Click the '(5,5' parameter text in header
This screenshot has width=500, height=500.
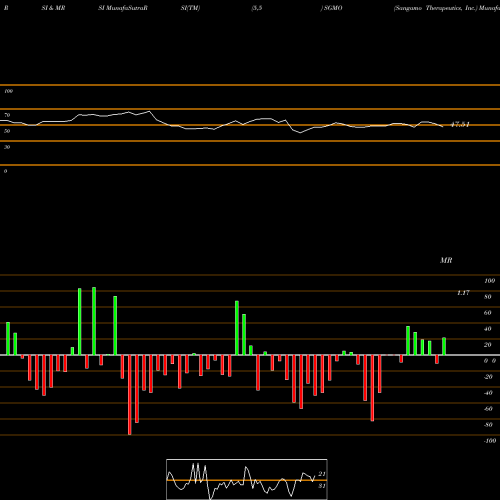(257, 8)
